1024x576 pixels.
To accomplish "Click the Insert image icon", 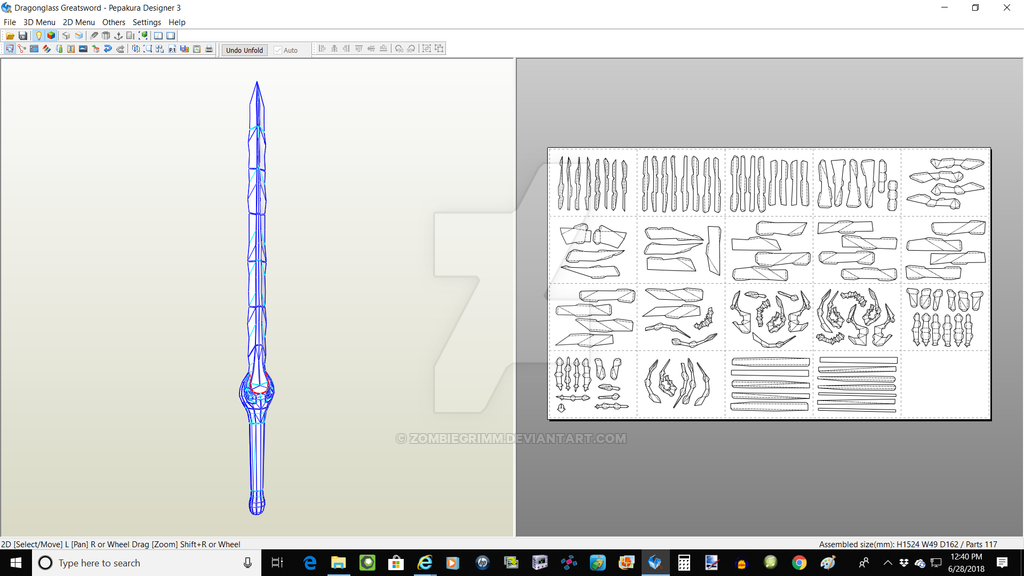I will click(x=83, y=49).
